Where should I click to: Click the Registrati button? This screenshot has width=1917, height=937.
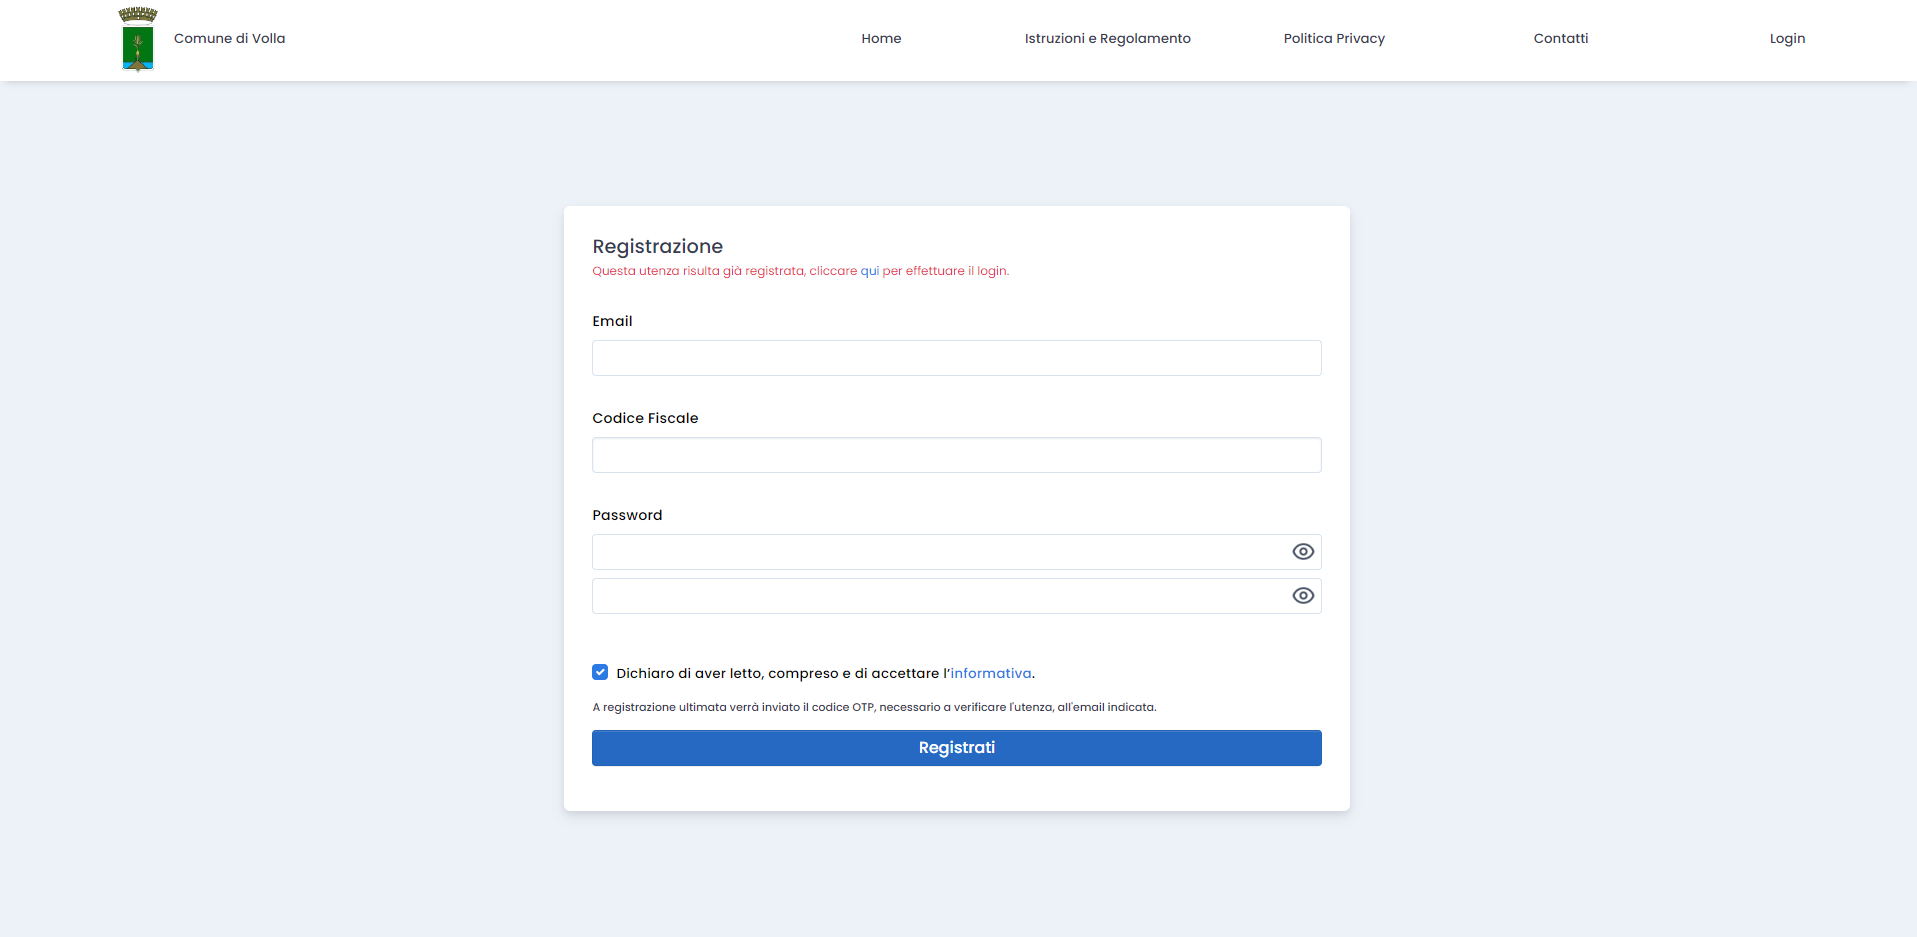click(x=956, y=748)
